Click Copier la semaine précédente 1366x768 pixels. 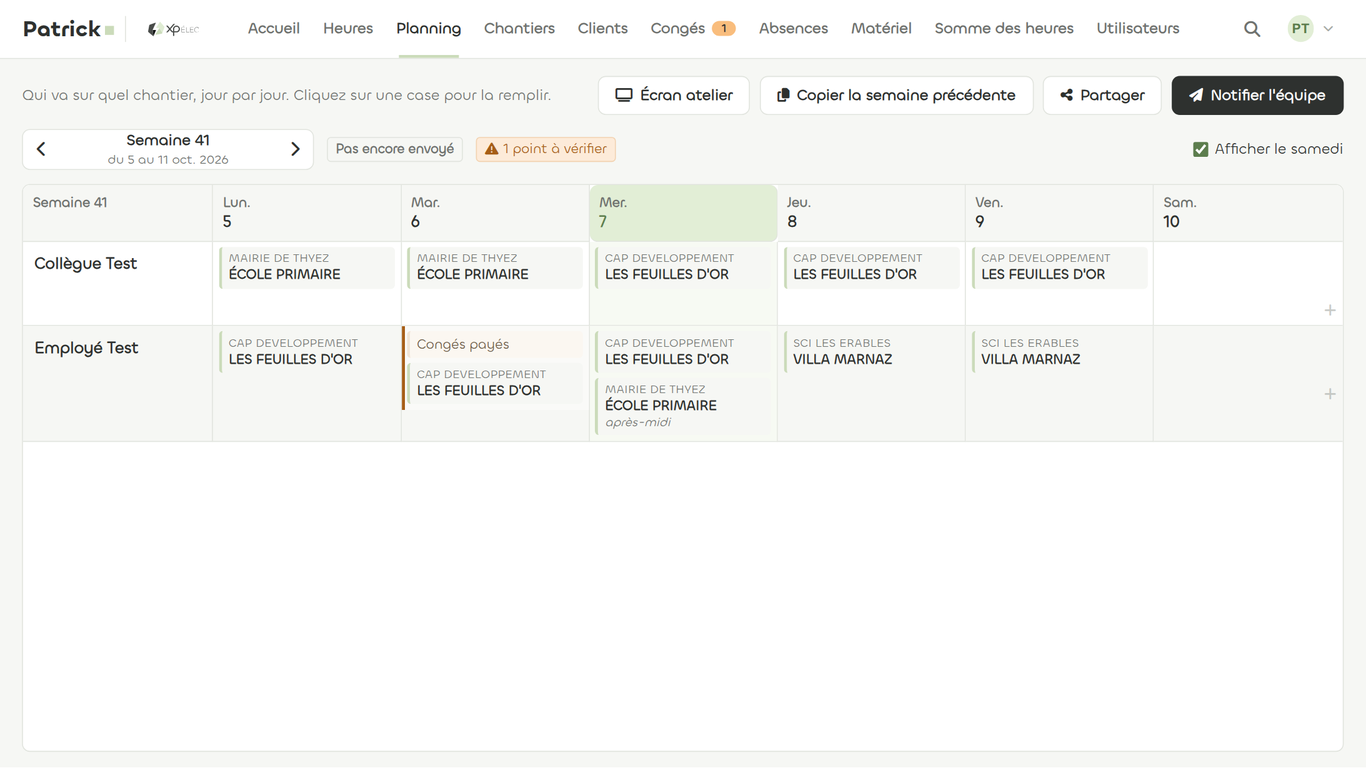click(x=896, y=95)
